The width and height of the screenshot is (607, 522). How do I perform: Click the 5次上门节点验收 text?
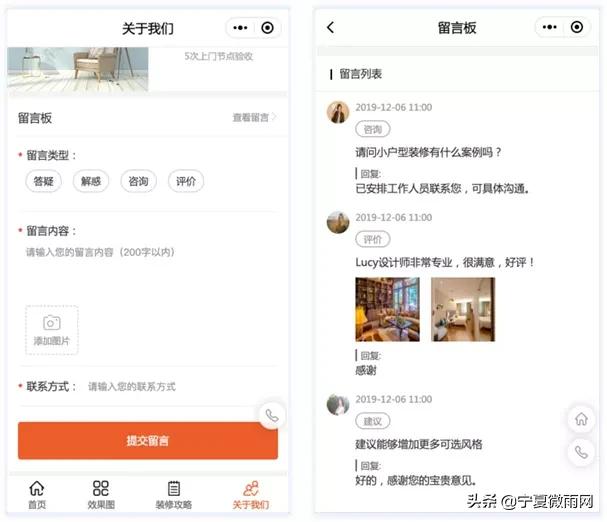219,57
